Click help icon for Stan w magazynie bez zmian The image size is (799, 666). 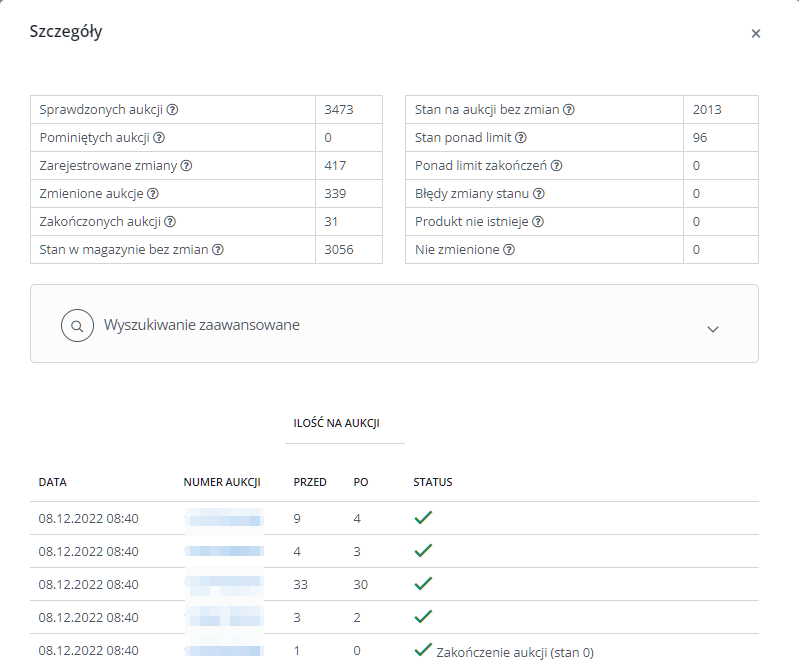[x=218, y=250]
